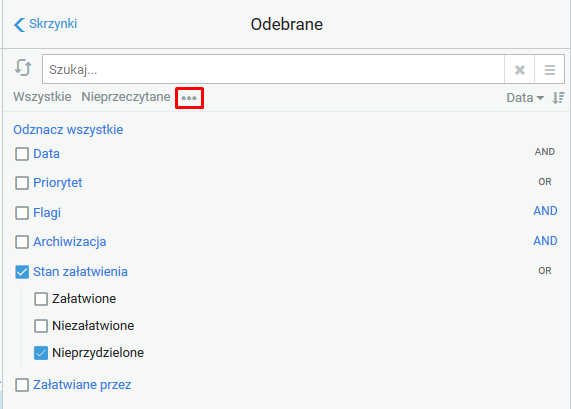
Task: Expand the Załatwiane przez filter label
Action: 82,385
